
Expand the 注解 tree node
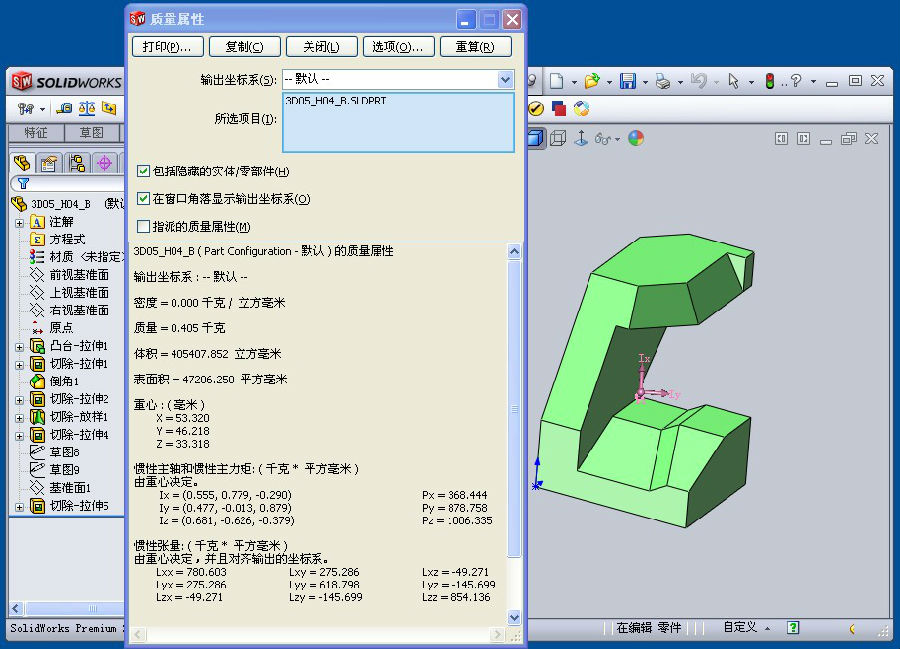tap(19, 222)
